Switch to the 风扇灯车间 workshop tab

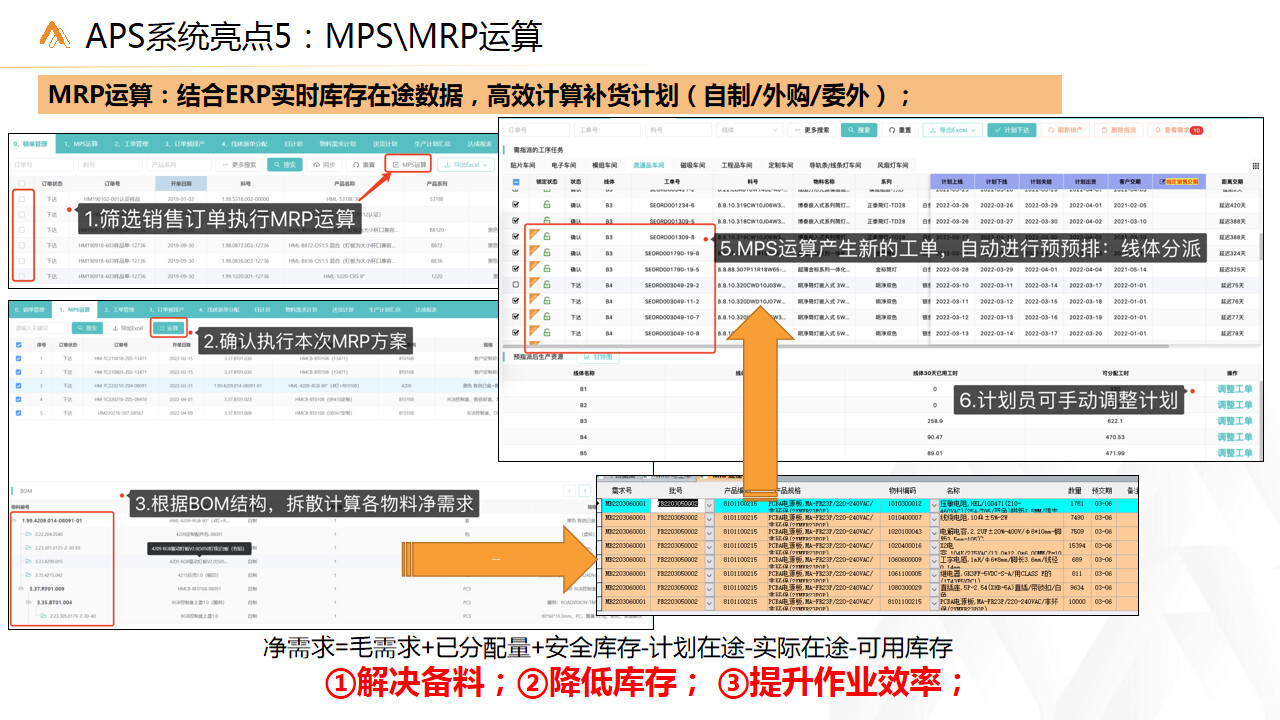pyautogui.click(x=893, y=165)
